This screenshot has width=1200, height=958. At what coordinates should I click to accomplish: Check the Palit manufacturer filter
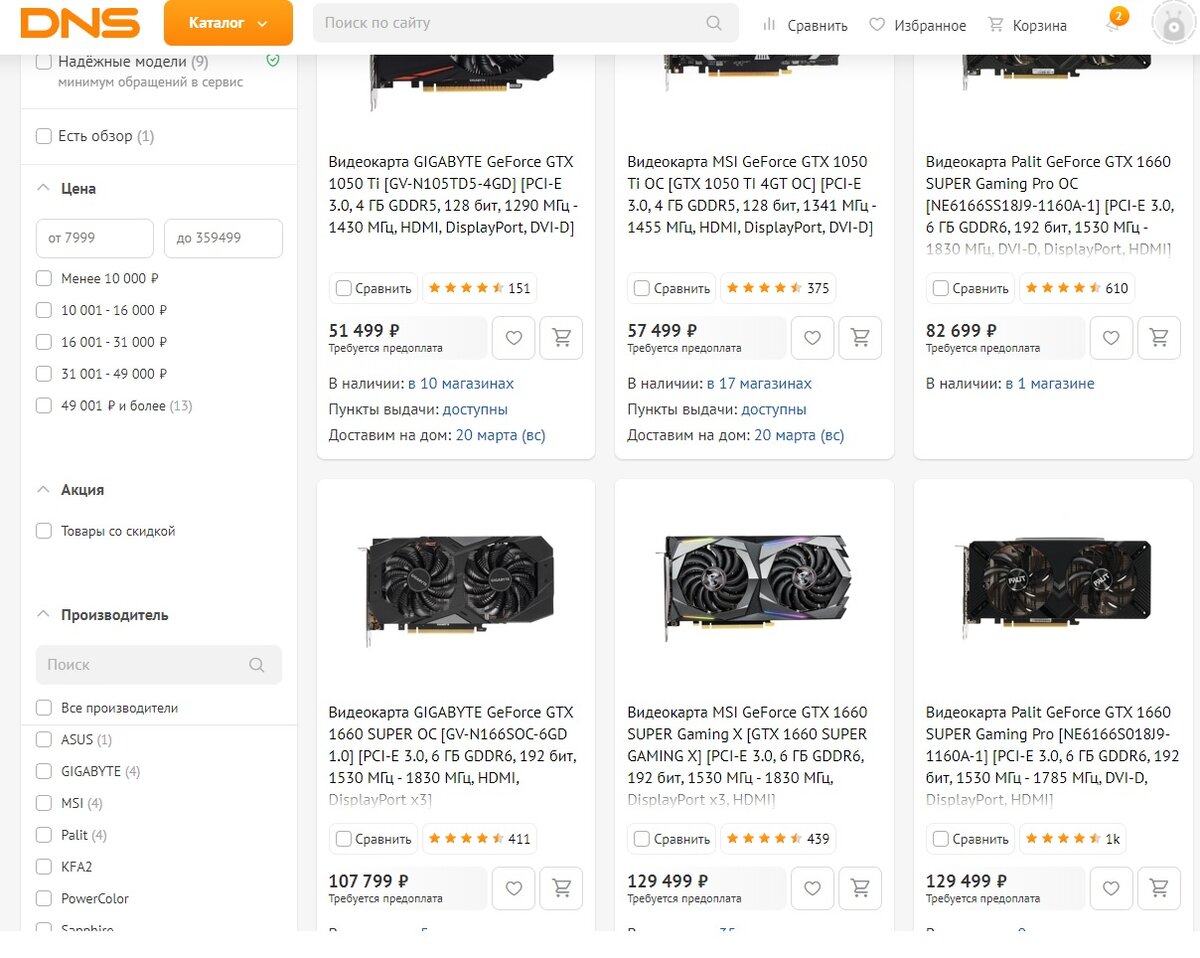pyautogui.click(x=44, y=835)
